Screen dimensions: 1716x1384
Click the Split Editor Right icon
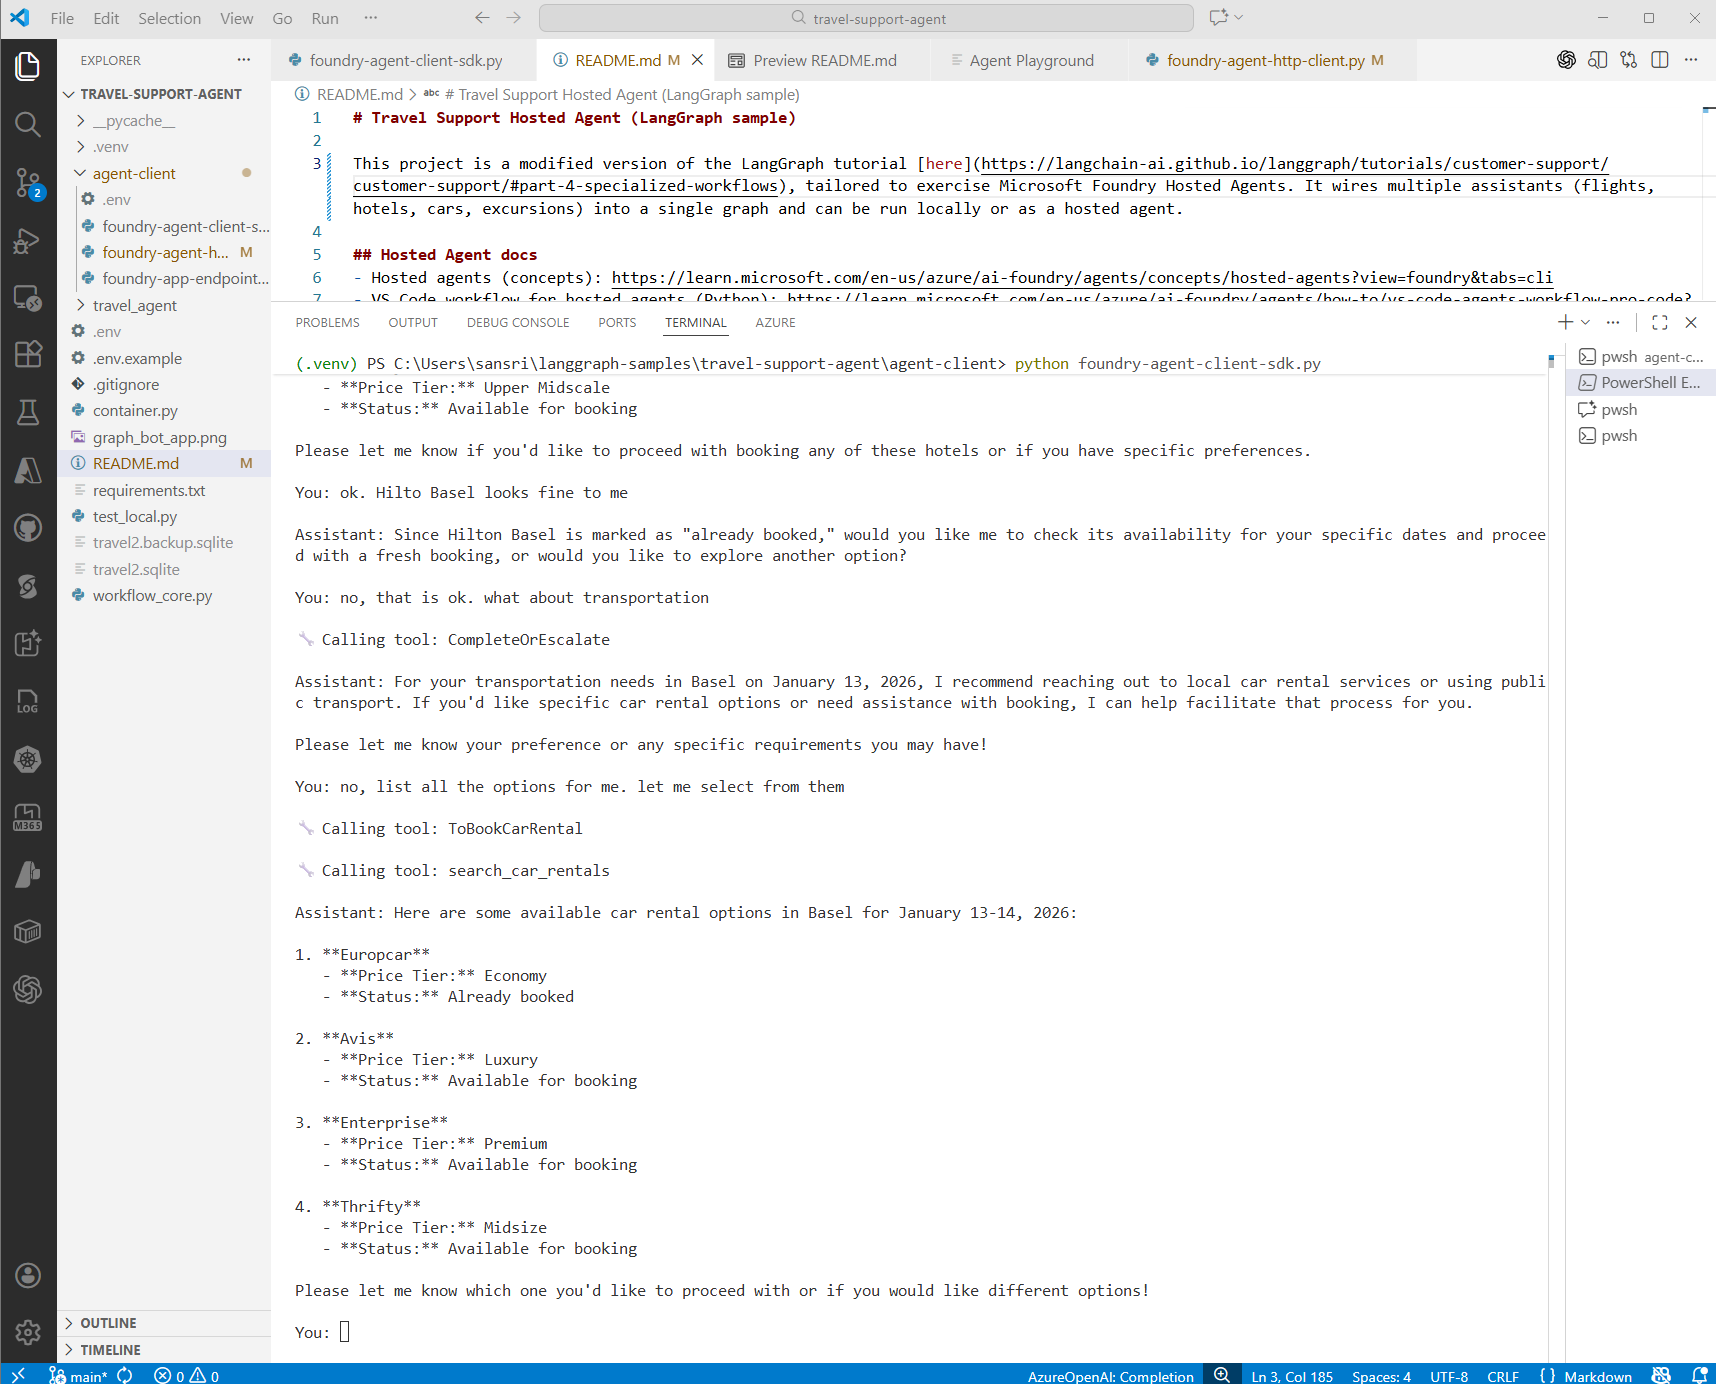(1660, 60)
